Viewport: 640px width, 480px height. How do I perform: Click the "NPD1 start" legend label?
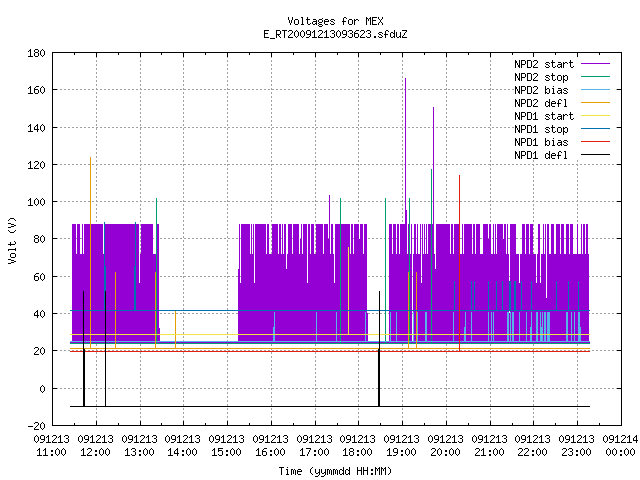(x=544, y=116)
